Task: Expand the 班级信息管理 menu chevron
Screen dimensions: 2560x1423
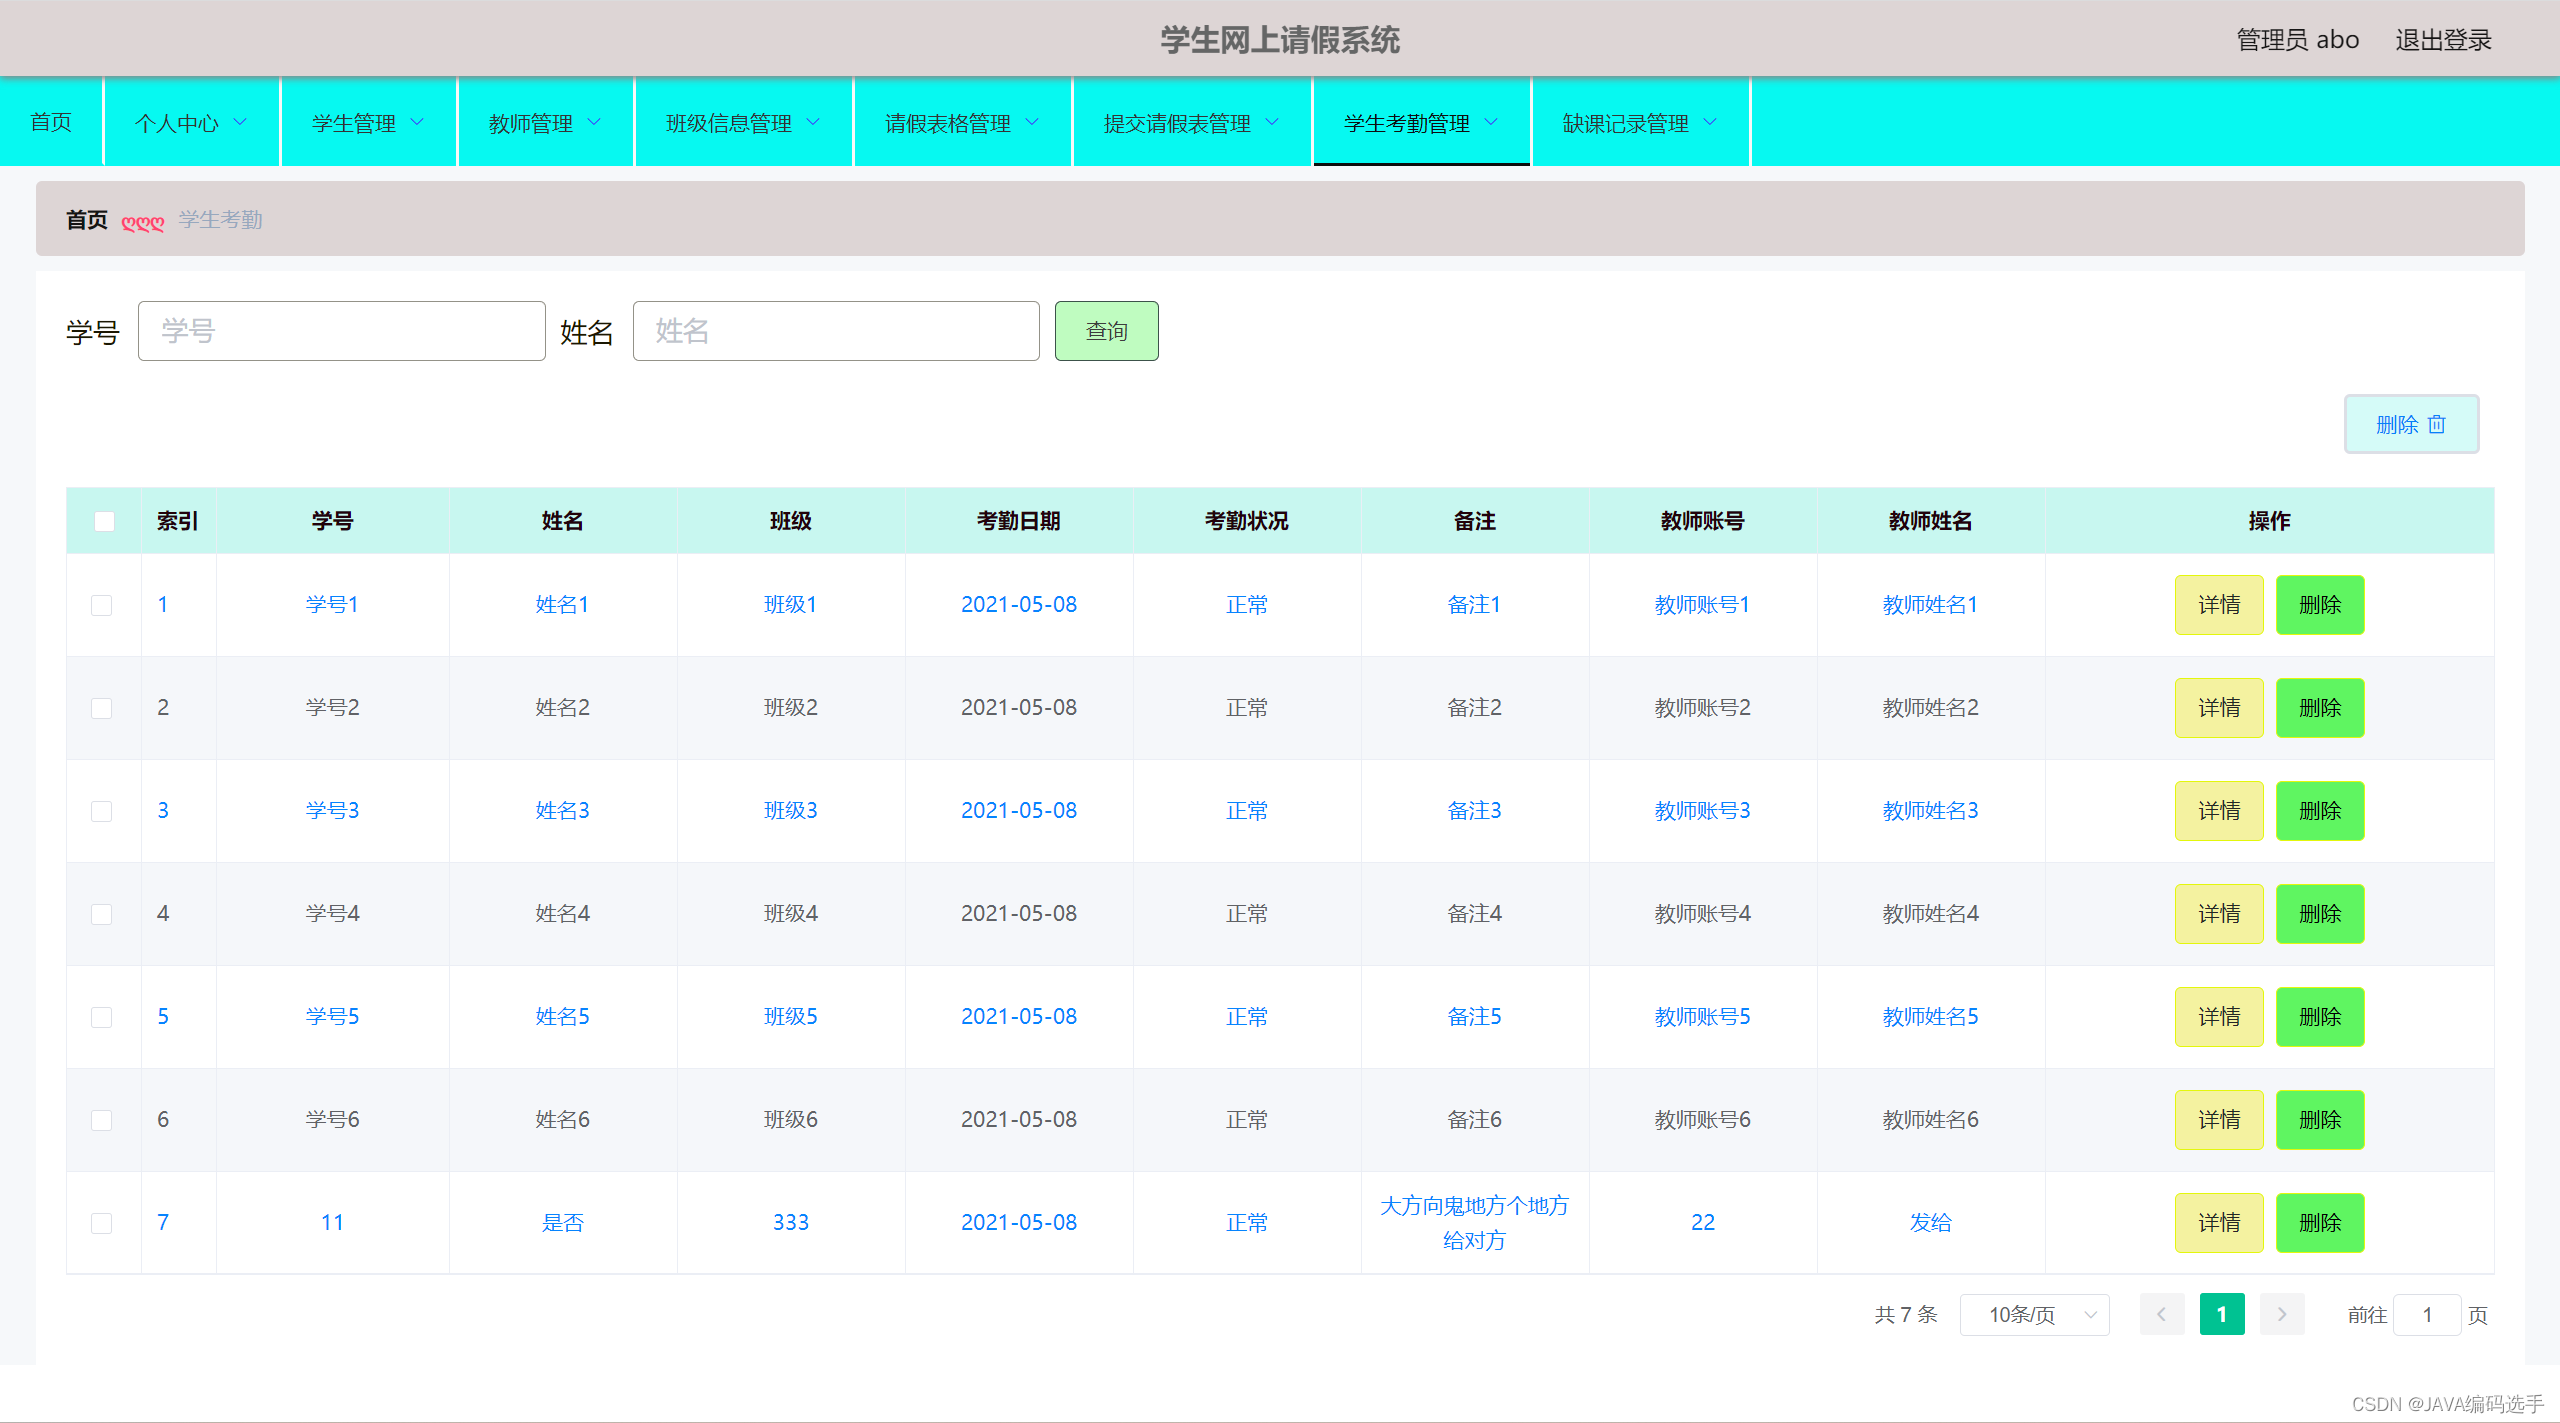Action: click(x=813, y=122)
